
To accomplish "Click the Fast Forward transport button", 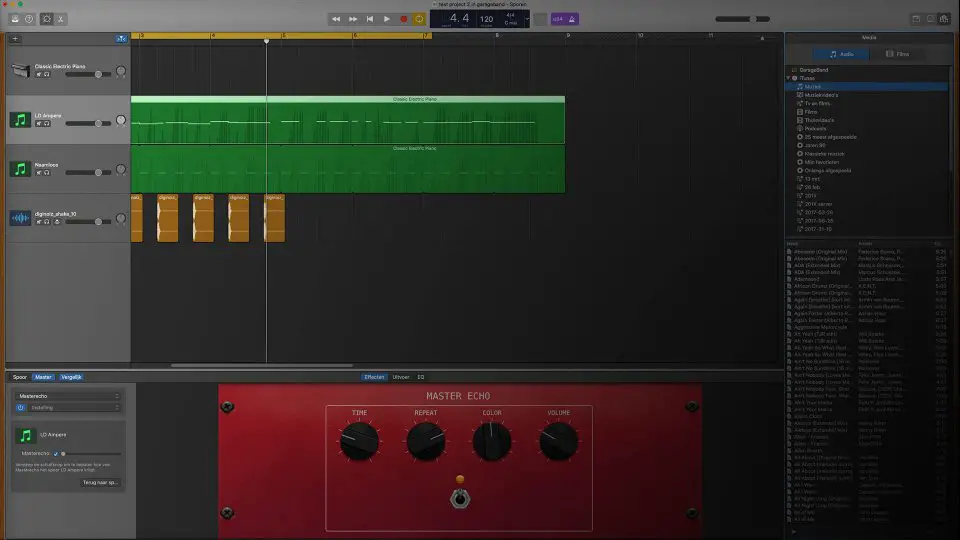I will tap(353, 19).
